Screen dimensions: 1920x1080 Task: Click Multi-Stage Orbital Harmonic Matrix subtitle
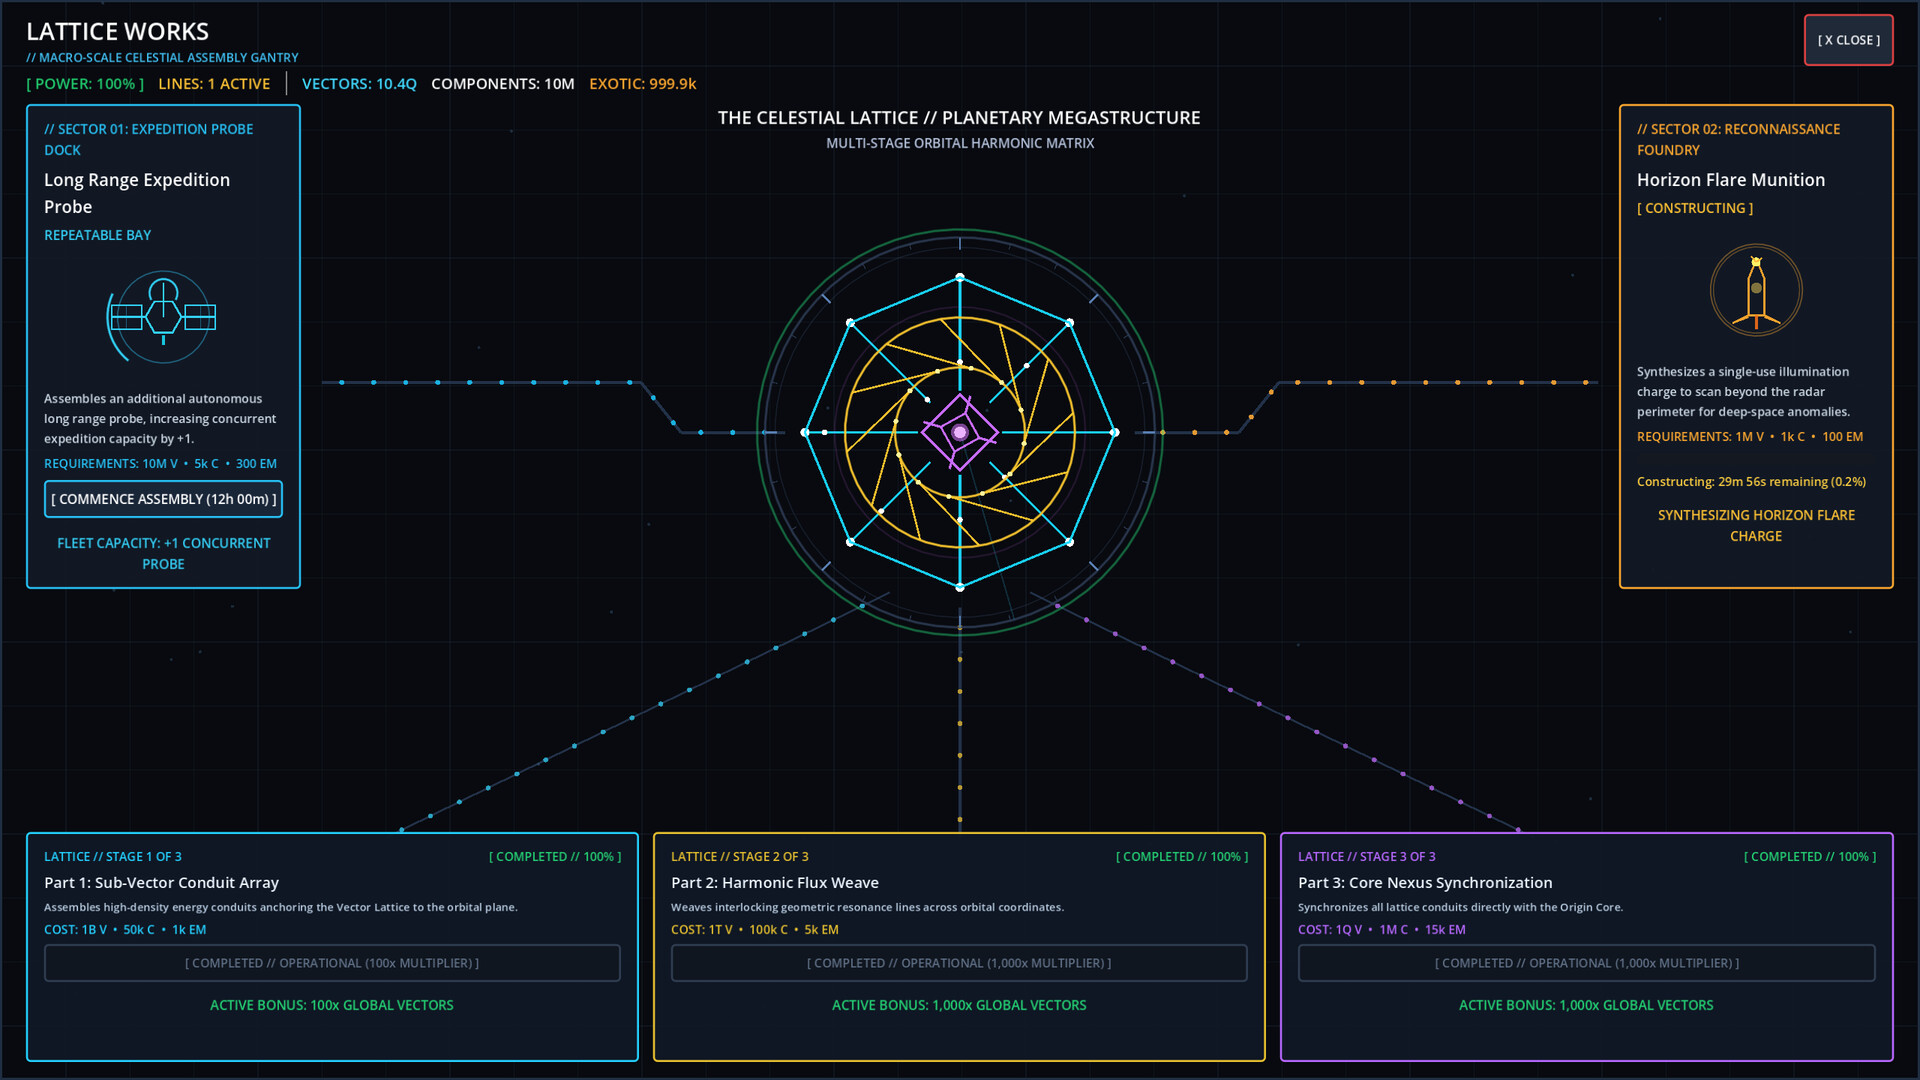coord(960,143)
